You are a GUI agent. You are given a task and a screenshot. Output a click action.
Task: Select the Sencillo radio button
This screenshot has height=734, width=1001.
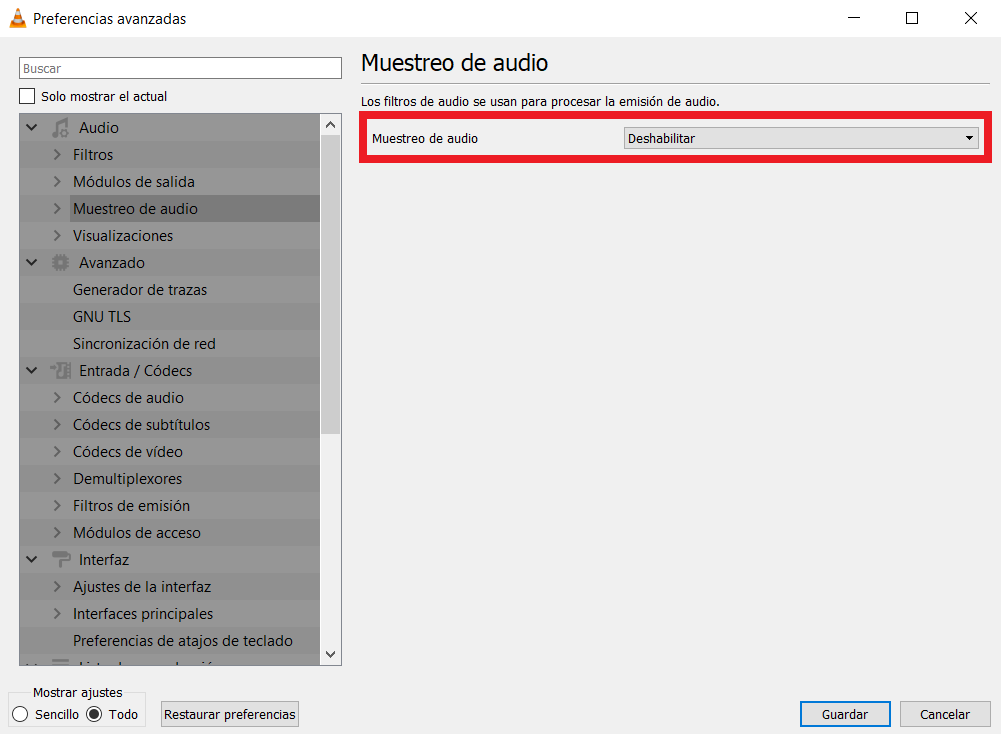click(x=20, y=714)
